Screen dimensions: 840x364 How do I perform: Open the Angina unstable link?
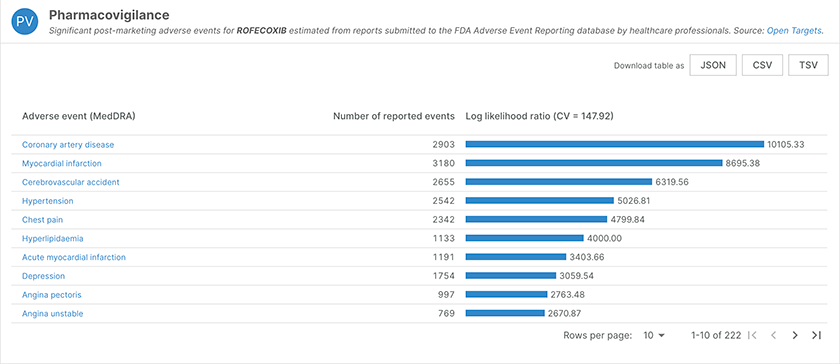(x=52, y=314)
